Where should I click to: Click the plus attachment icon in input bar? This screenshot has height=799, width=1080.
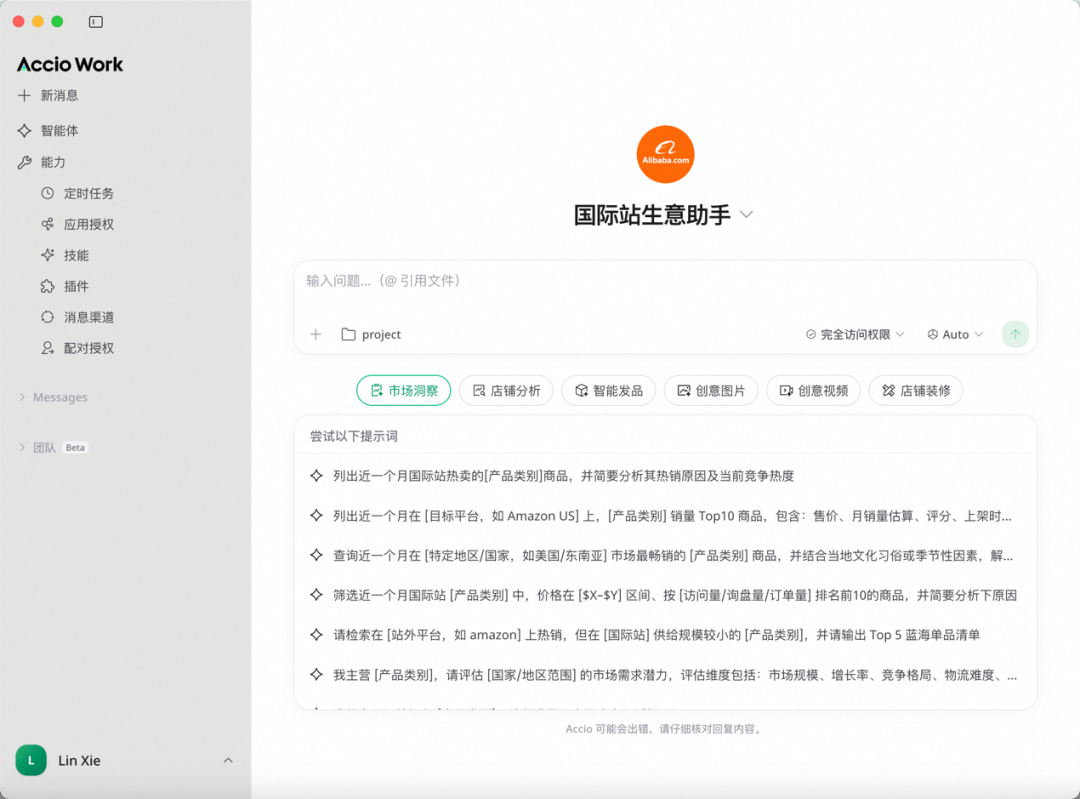pyautogui.click(x=316, y=334)
